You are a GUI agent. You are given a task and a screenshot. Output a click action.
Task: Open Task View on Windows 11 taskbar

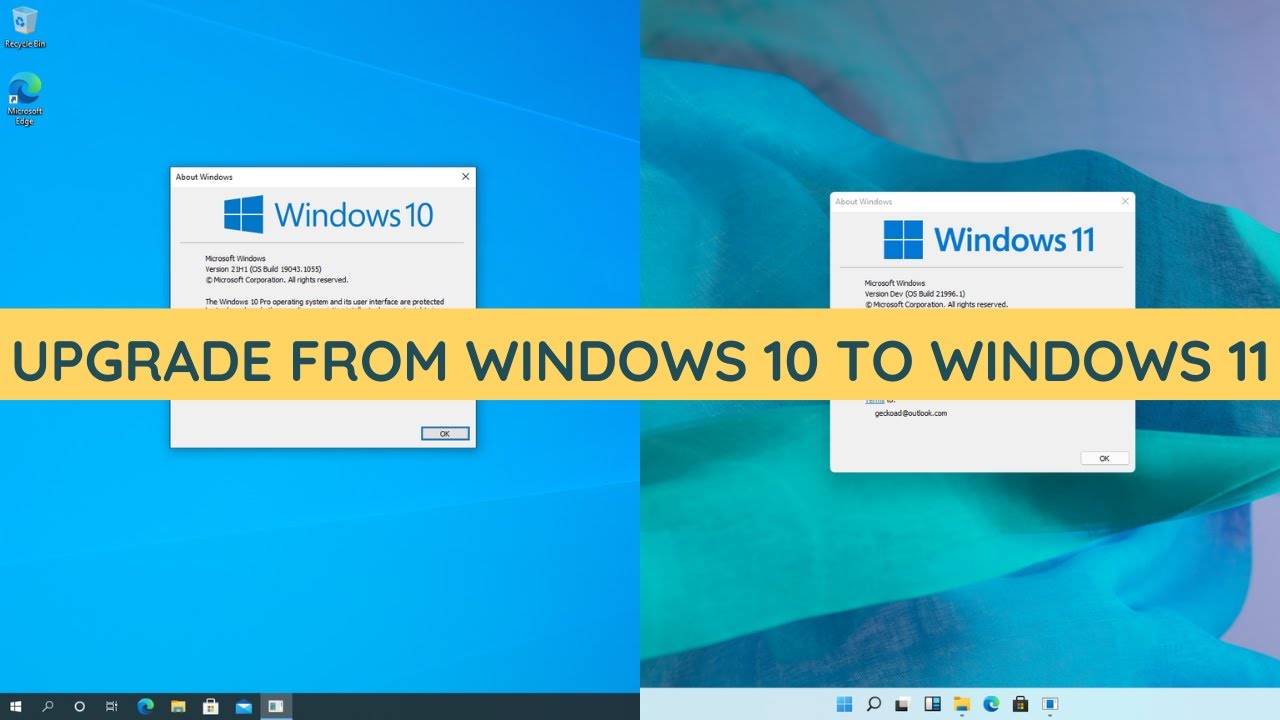(x=903, y=704)
